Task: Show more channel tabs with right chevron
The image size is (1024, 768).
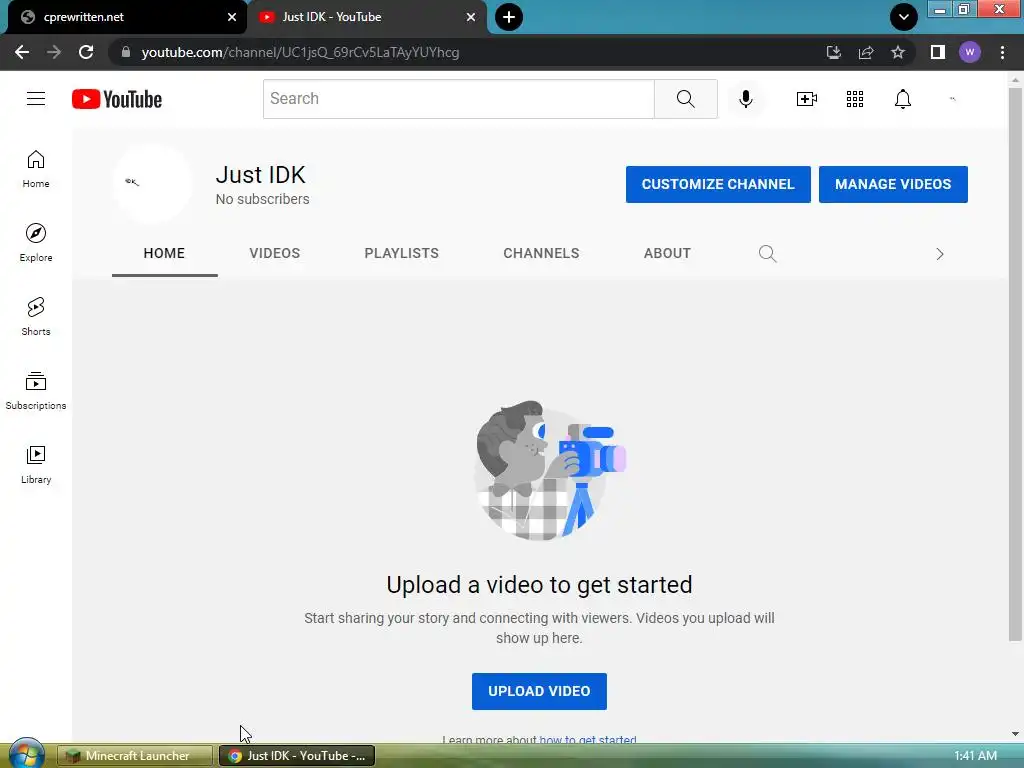Action: pyautogui.click(x=940, y=254)
